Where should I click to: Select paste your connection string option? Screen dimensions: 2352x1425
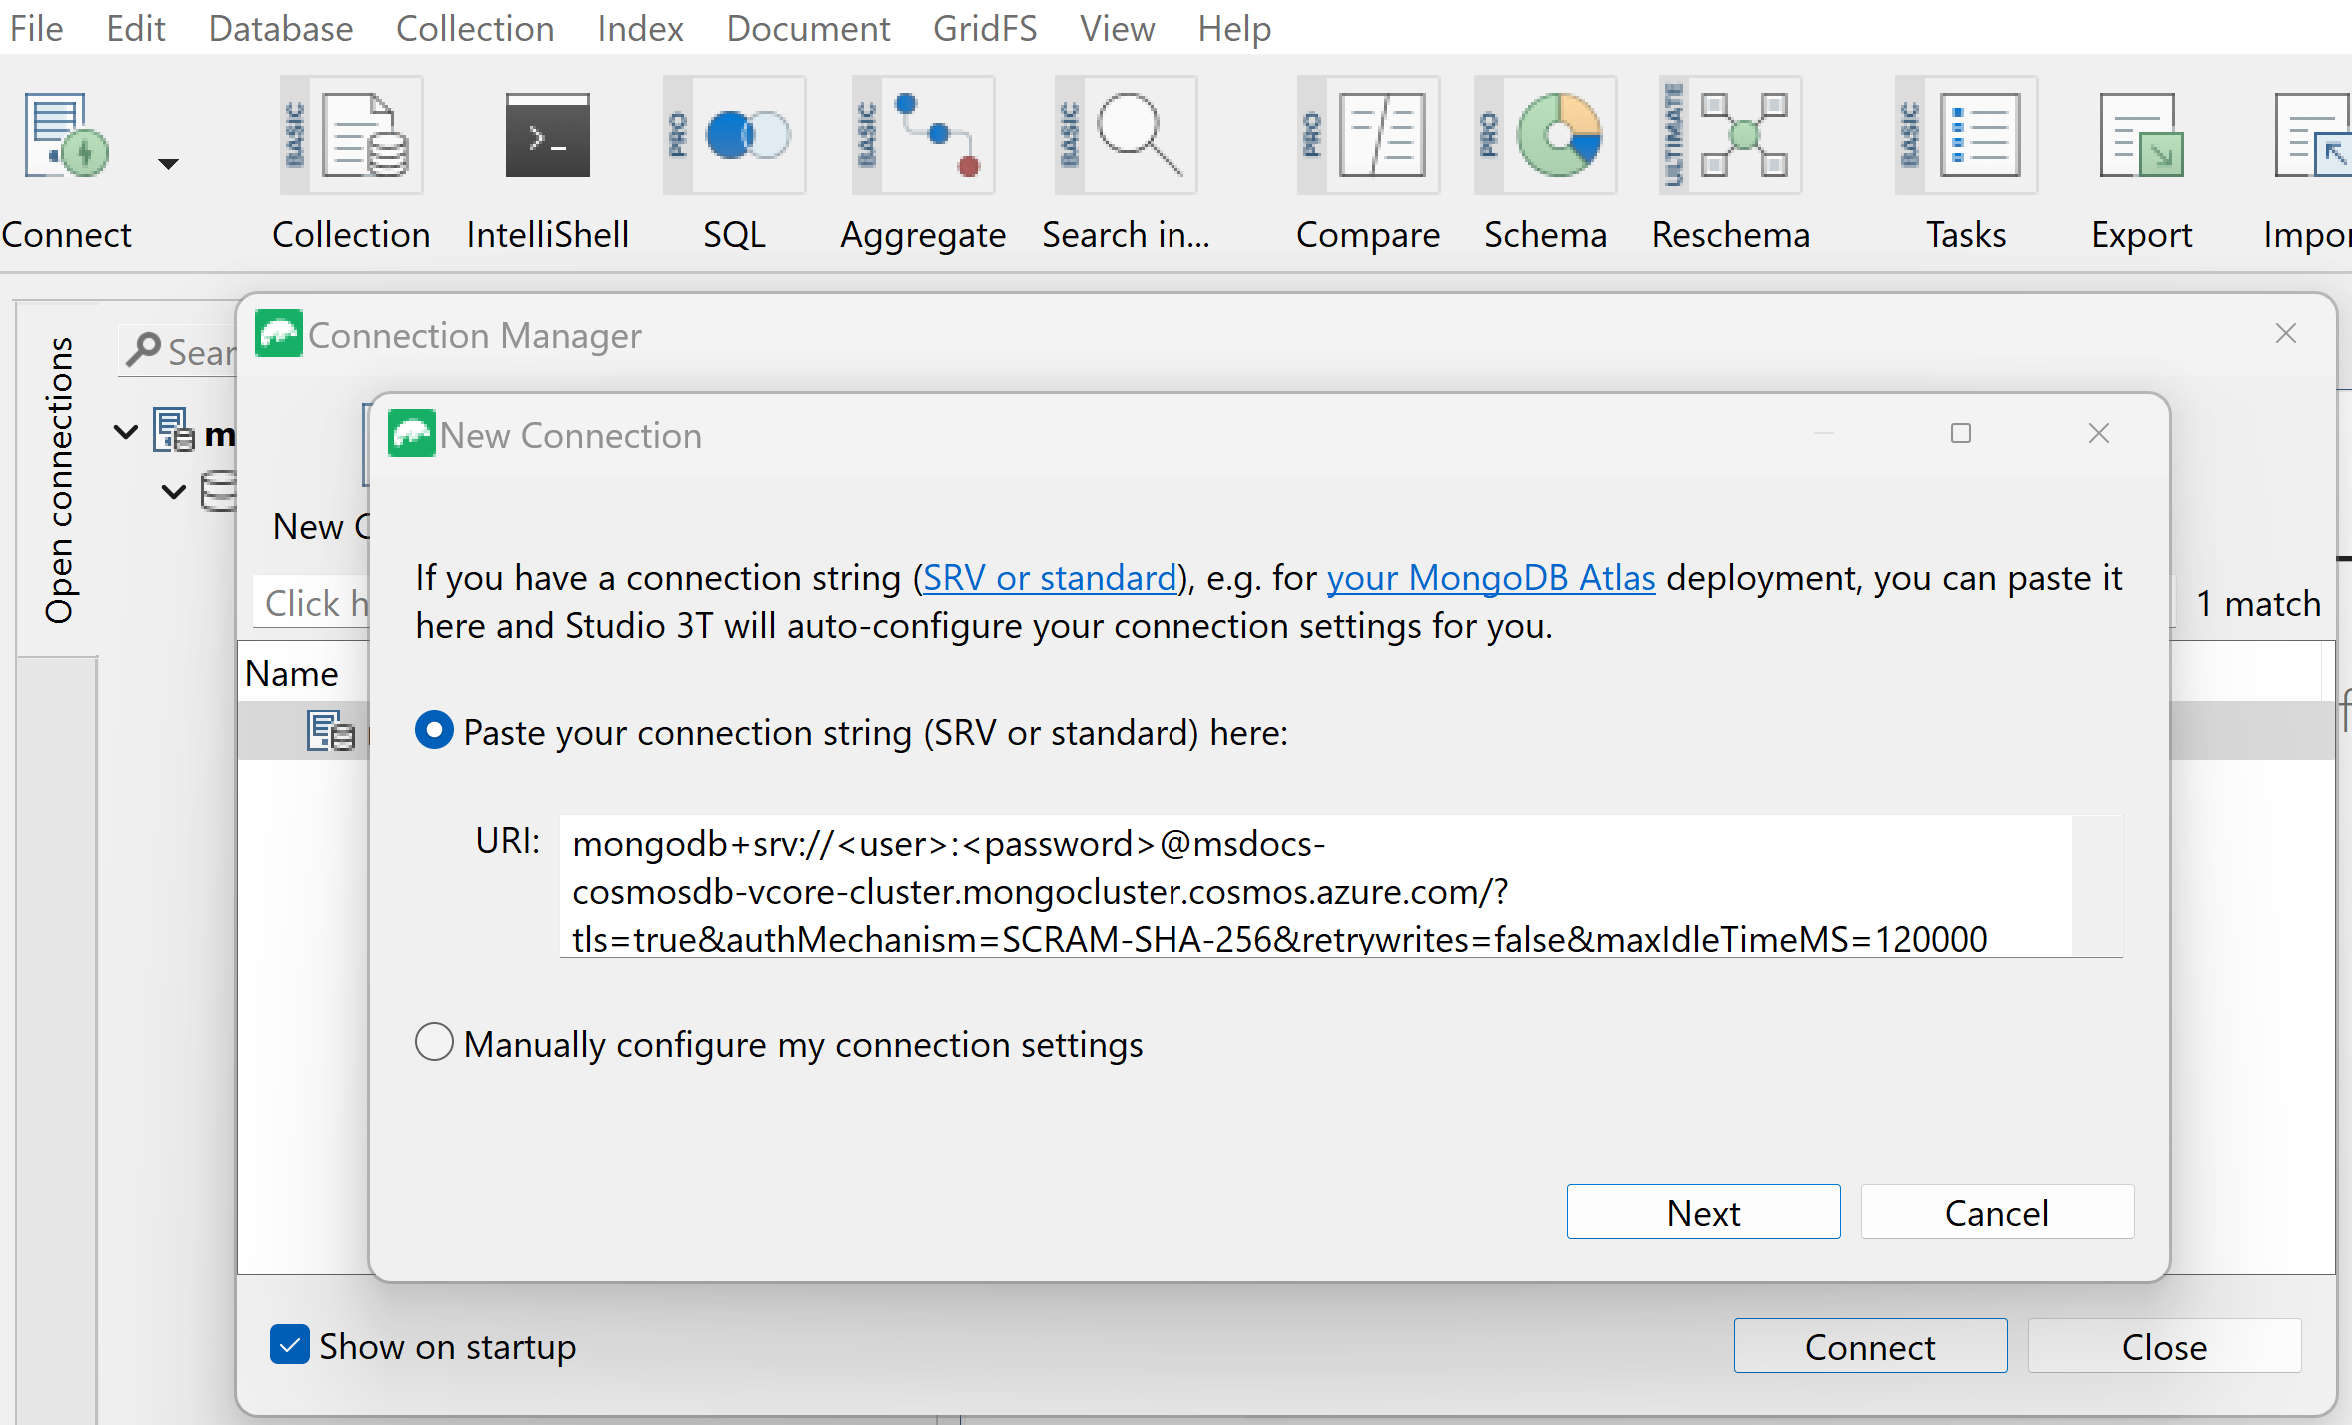click(x=434, y=730)
